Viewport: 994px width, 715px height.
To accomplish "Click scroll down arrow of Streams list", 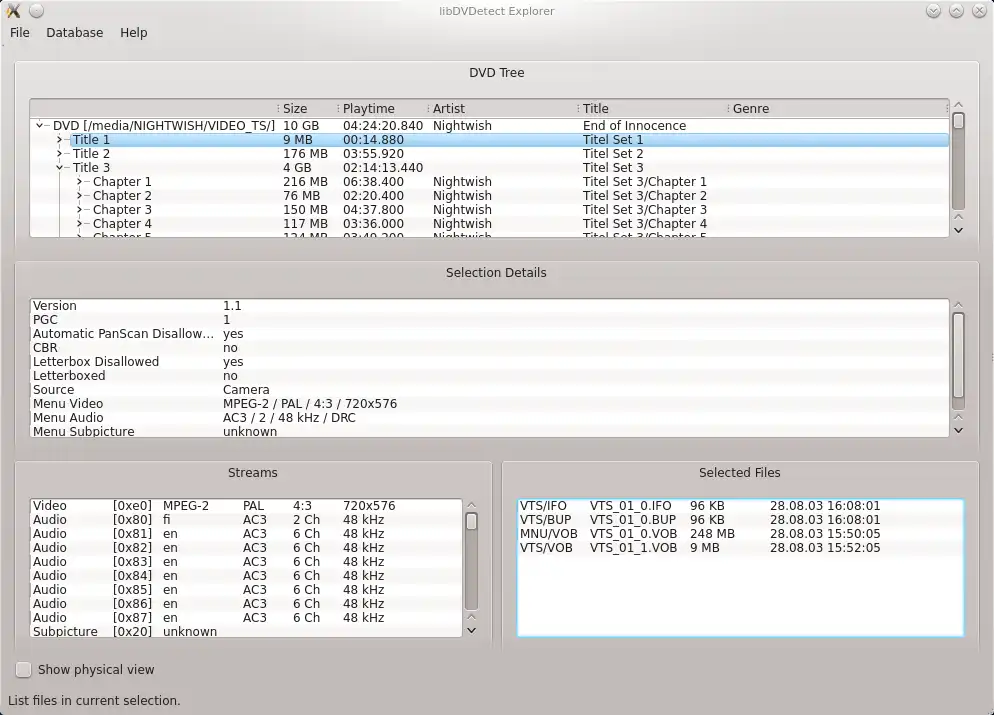I will click(471, 630).
